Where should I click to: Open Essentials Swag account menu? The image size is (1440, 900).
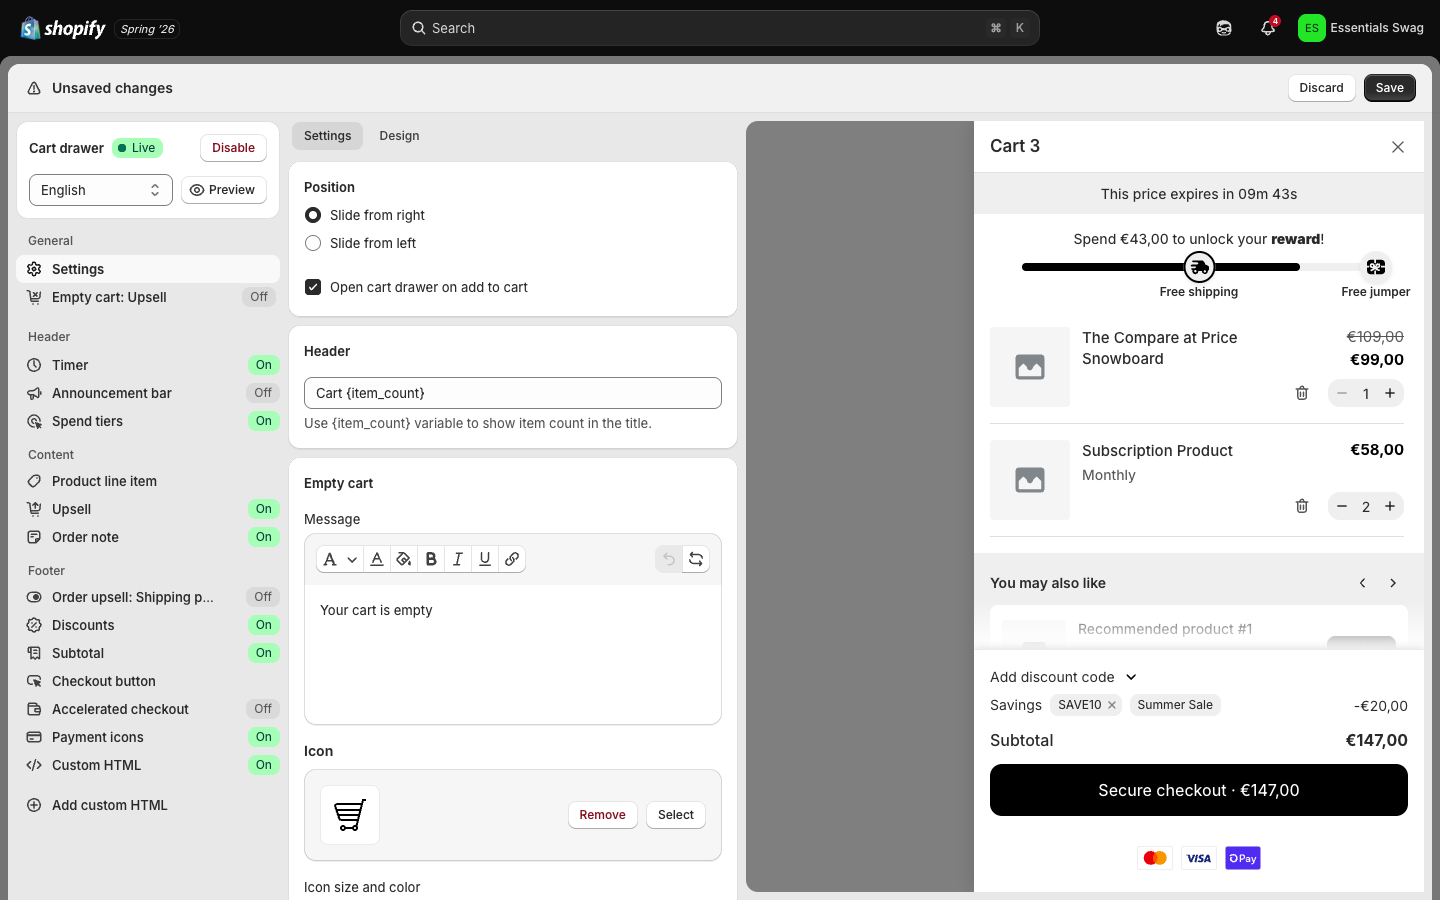[x=1361, y=28]
